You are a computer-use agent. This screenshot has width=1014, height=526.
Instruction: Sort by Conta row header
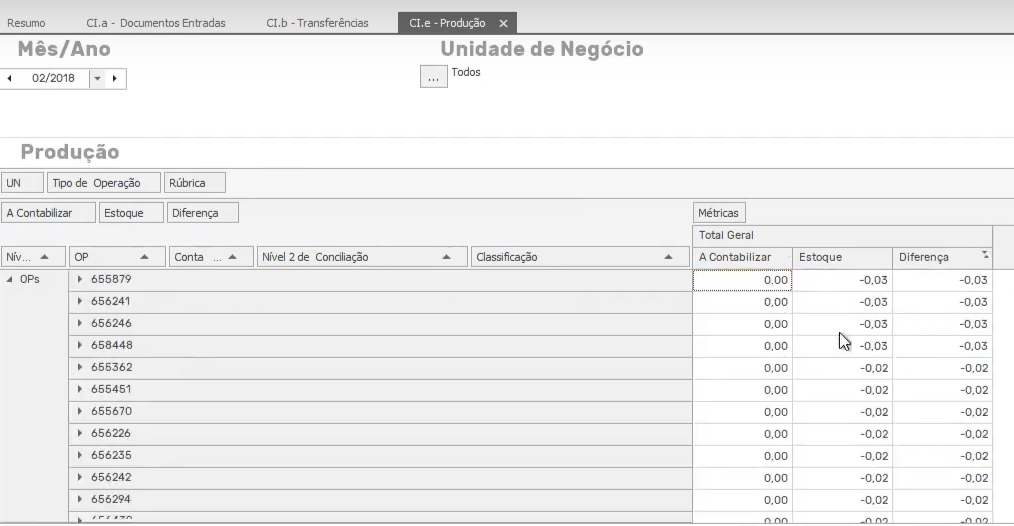211,257
